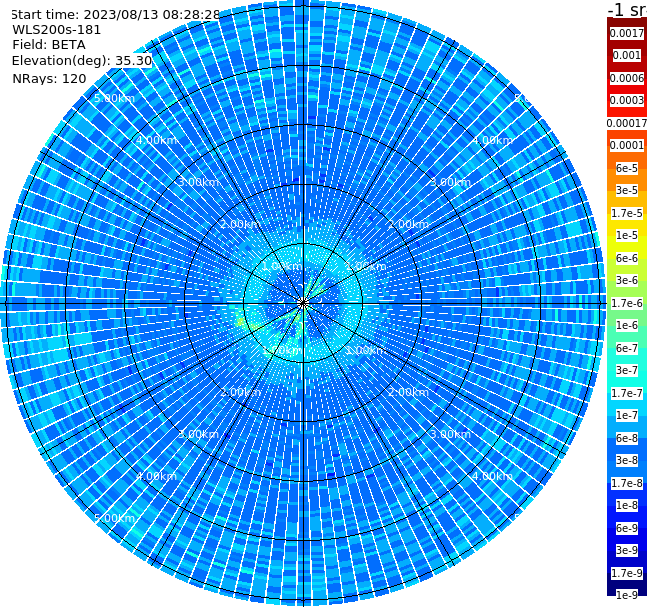Image resolution: width=647 pixels, height=607 pixels.
Task: Click the 6e-7 colorbar label
Action: (627, 348)
